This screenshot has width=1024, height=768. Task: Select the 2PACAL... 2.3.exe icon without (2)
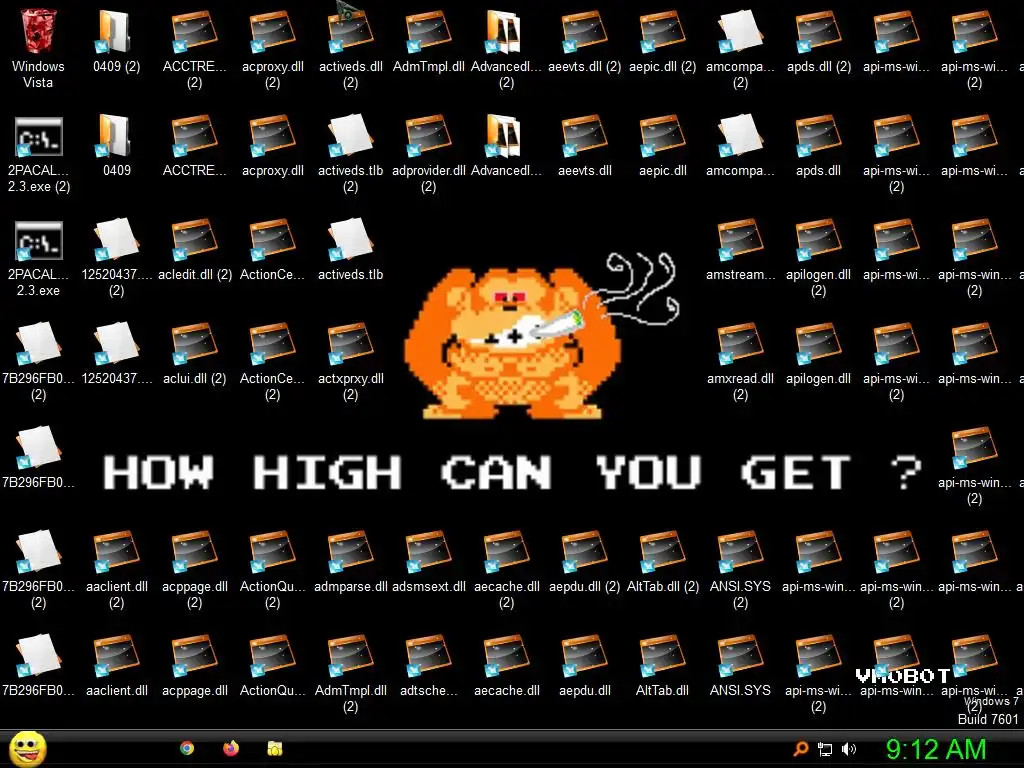[x=38, y=242]
